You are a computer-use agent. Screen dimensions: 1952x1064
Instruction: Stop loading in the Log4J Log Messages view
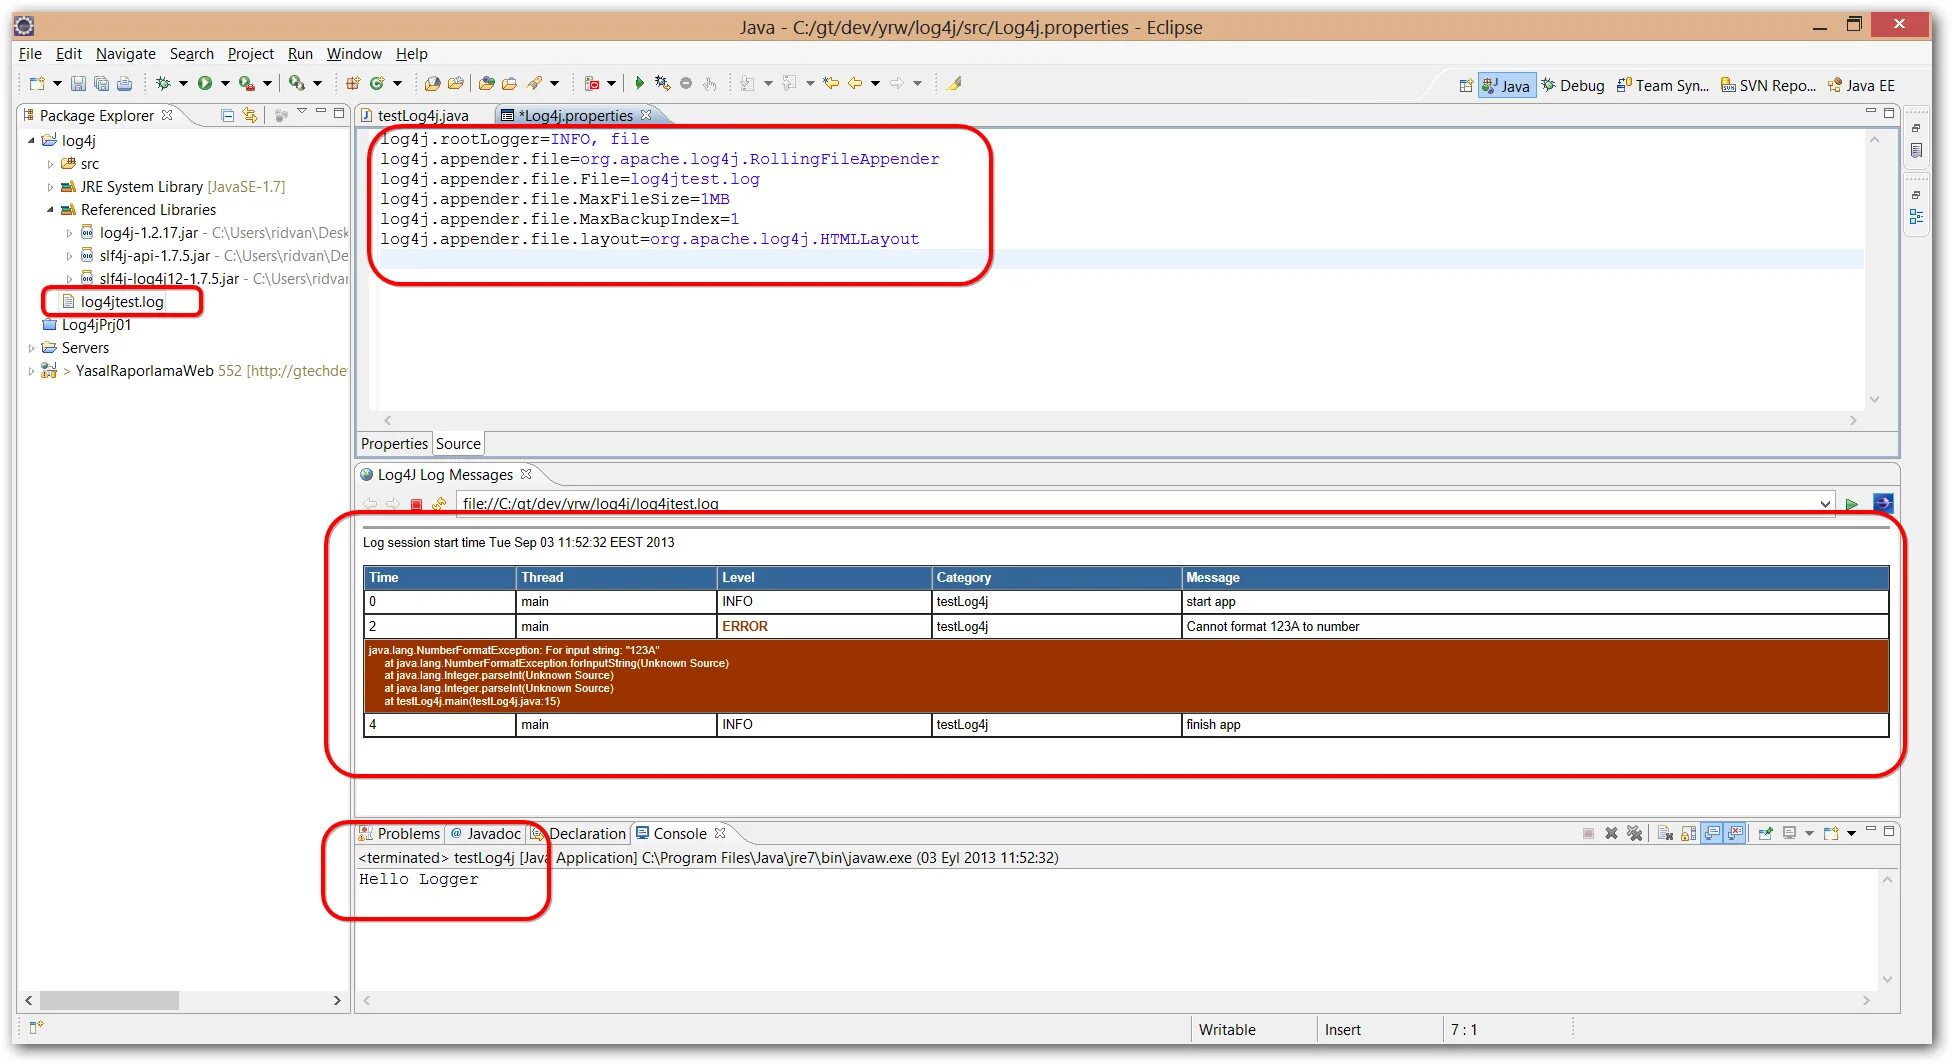click(x=416, y=504)
